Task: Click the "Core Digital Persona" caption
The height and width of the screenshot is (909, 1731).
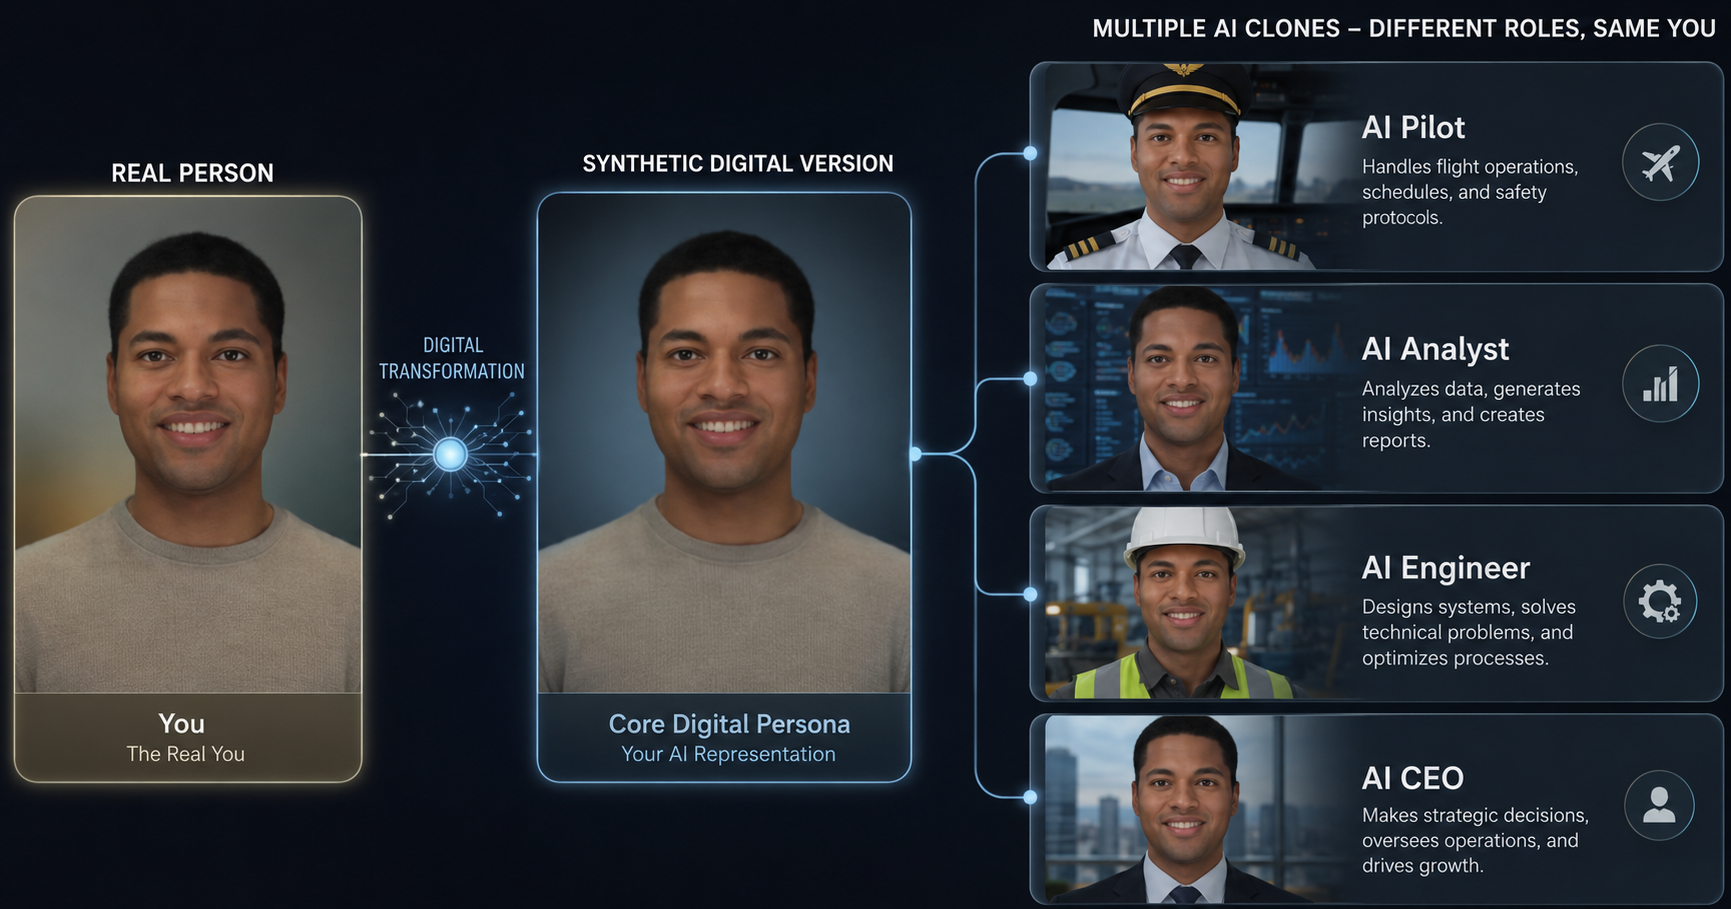Action: [729, 723]
